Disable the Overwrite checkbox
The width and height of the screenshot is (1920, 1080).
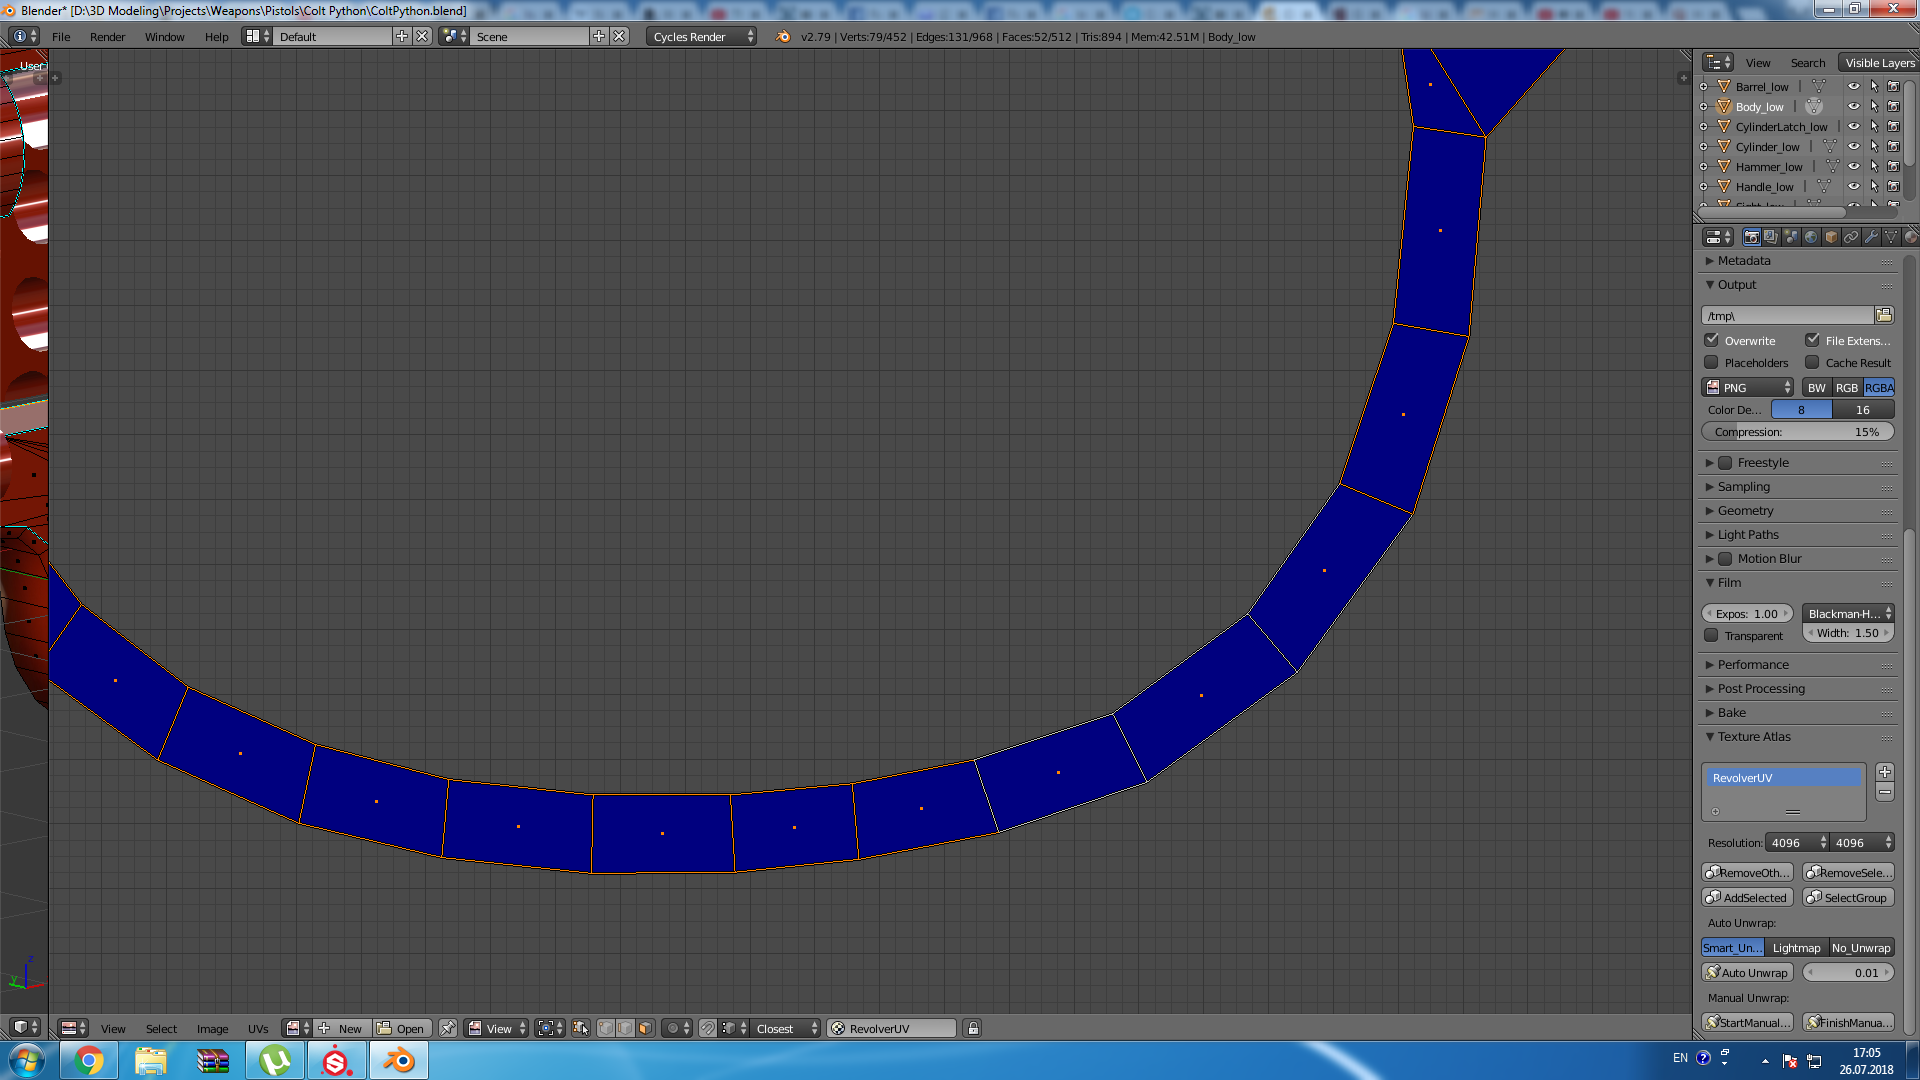coord(1712,340)
